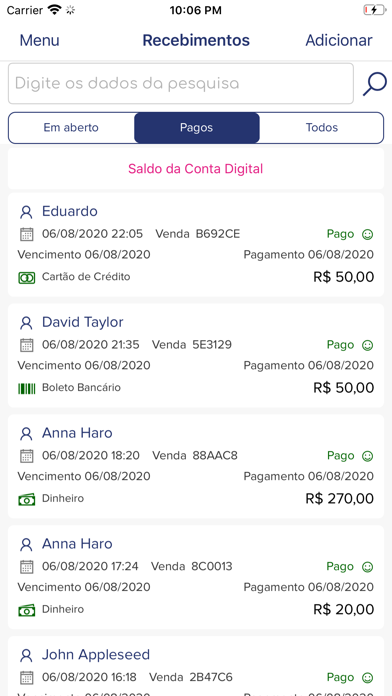Switch to the Em aberto filter
The width and height of the screenshot is (392, 696).
pos(71,128)
